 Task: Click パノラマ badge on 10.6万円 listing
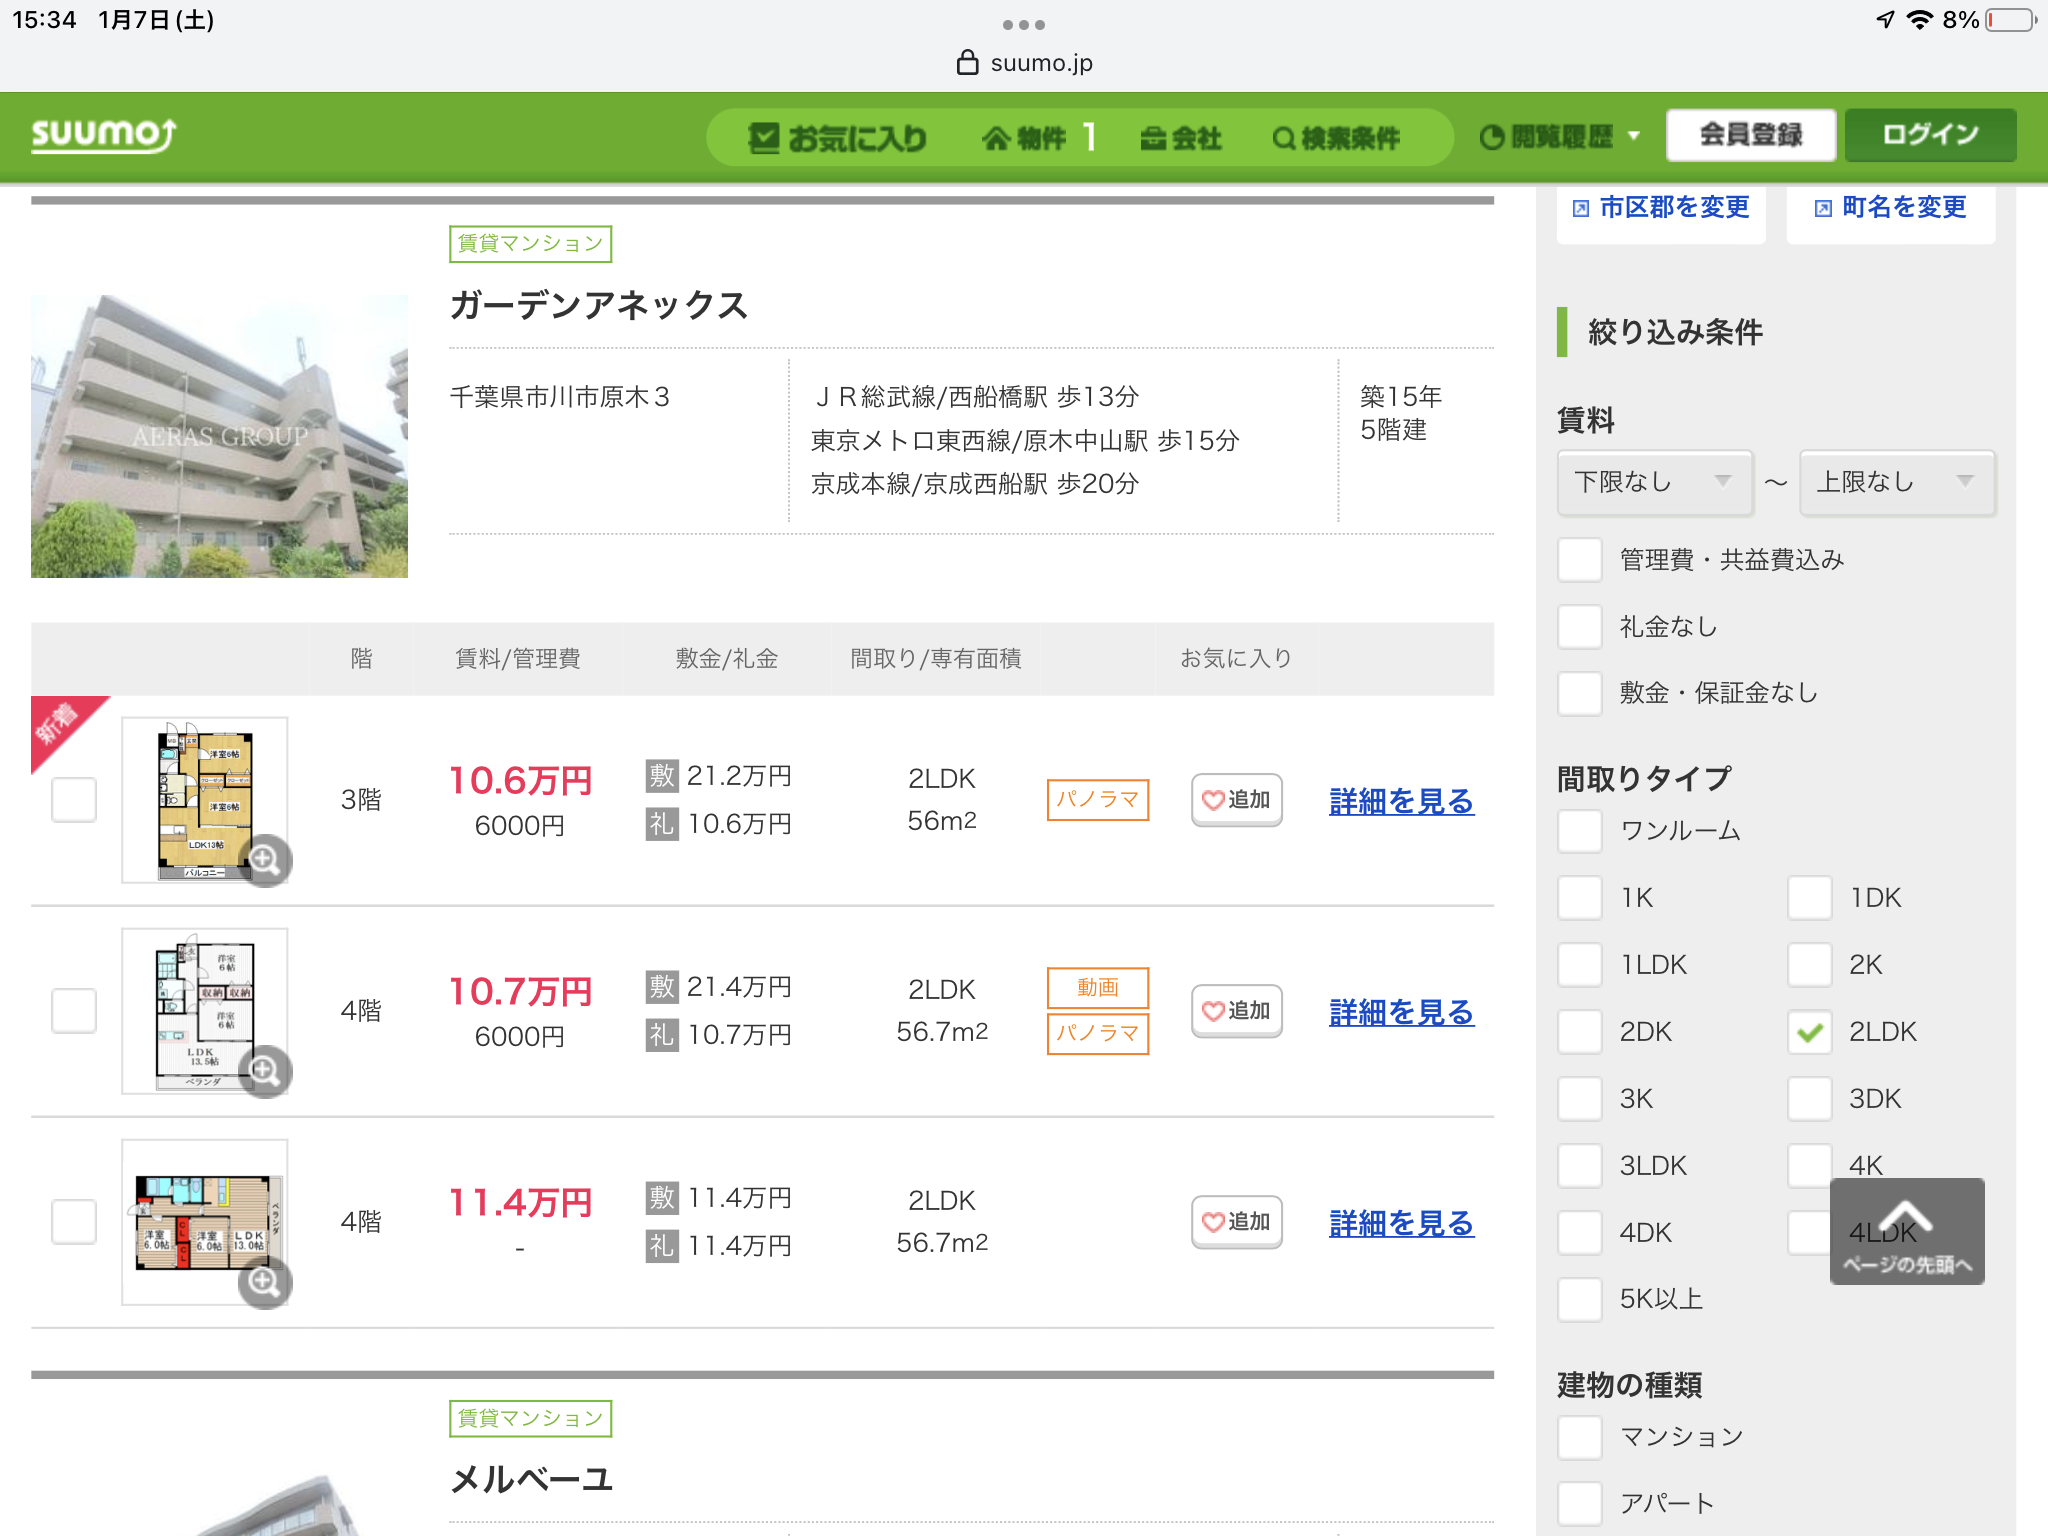point(1098,800)
